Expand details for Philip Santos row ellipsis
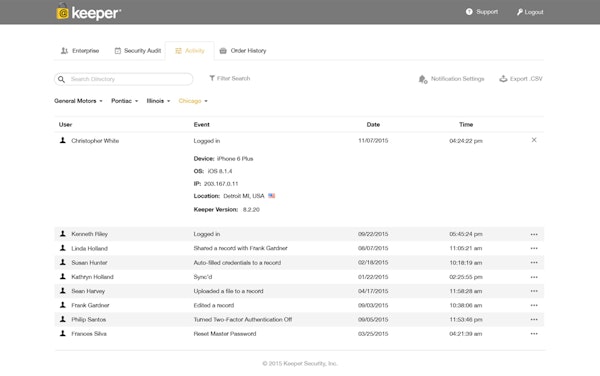The width and height of the screenshot is (600, 376). pos(534,319)
